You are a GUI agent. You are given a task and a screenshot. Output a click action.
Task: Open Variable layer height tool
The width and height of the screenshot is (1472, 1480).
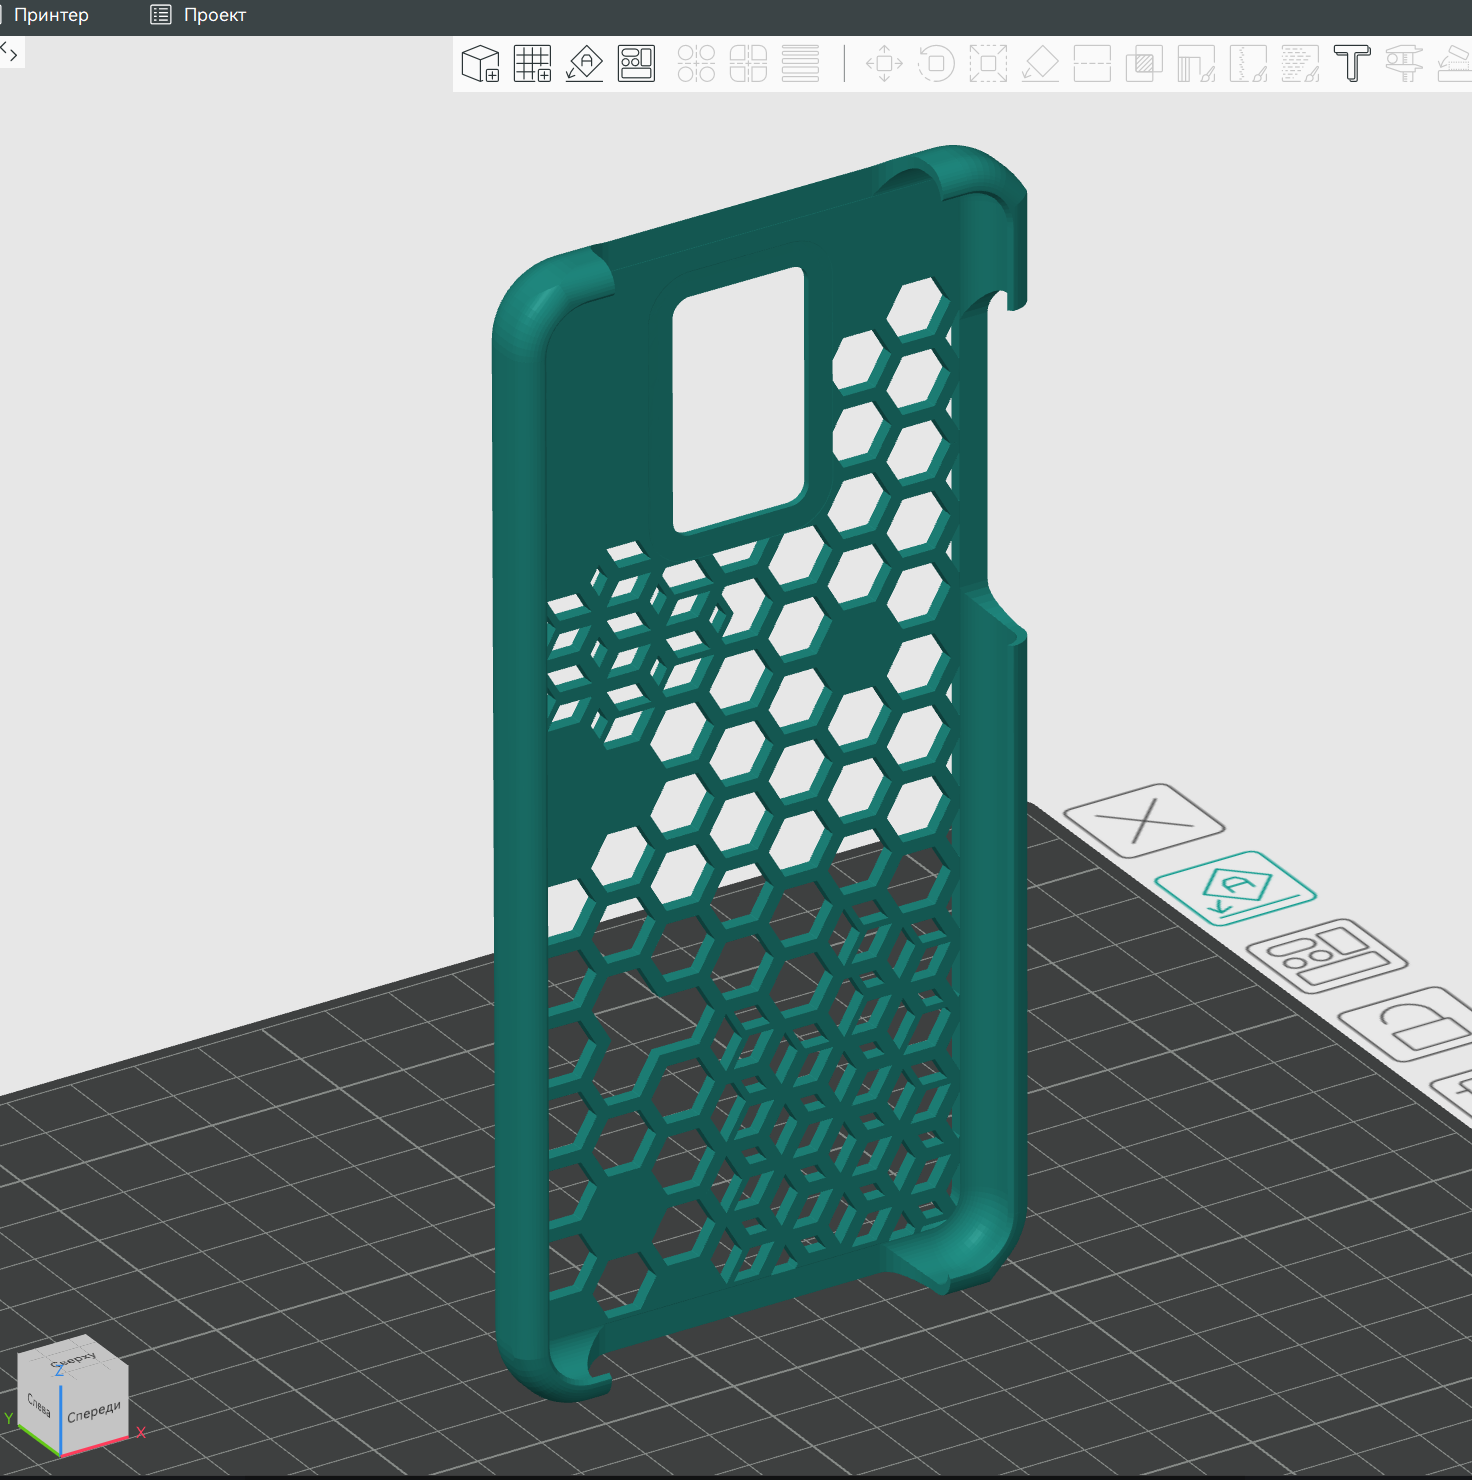[800, 64]
